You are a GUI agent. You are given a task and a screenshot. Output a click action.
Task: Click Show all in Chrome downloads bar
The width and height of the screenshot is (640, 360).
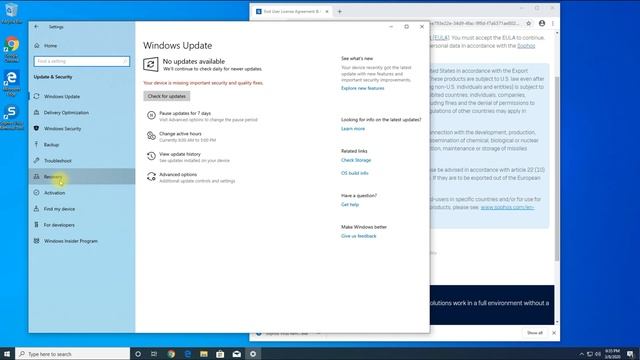(535, 333)
